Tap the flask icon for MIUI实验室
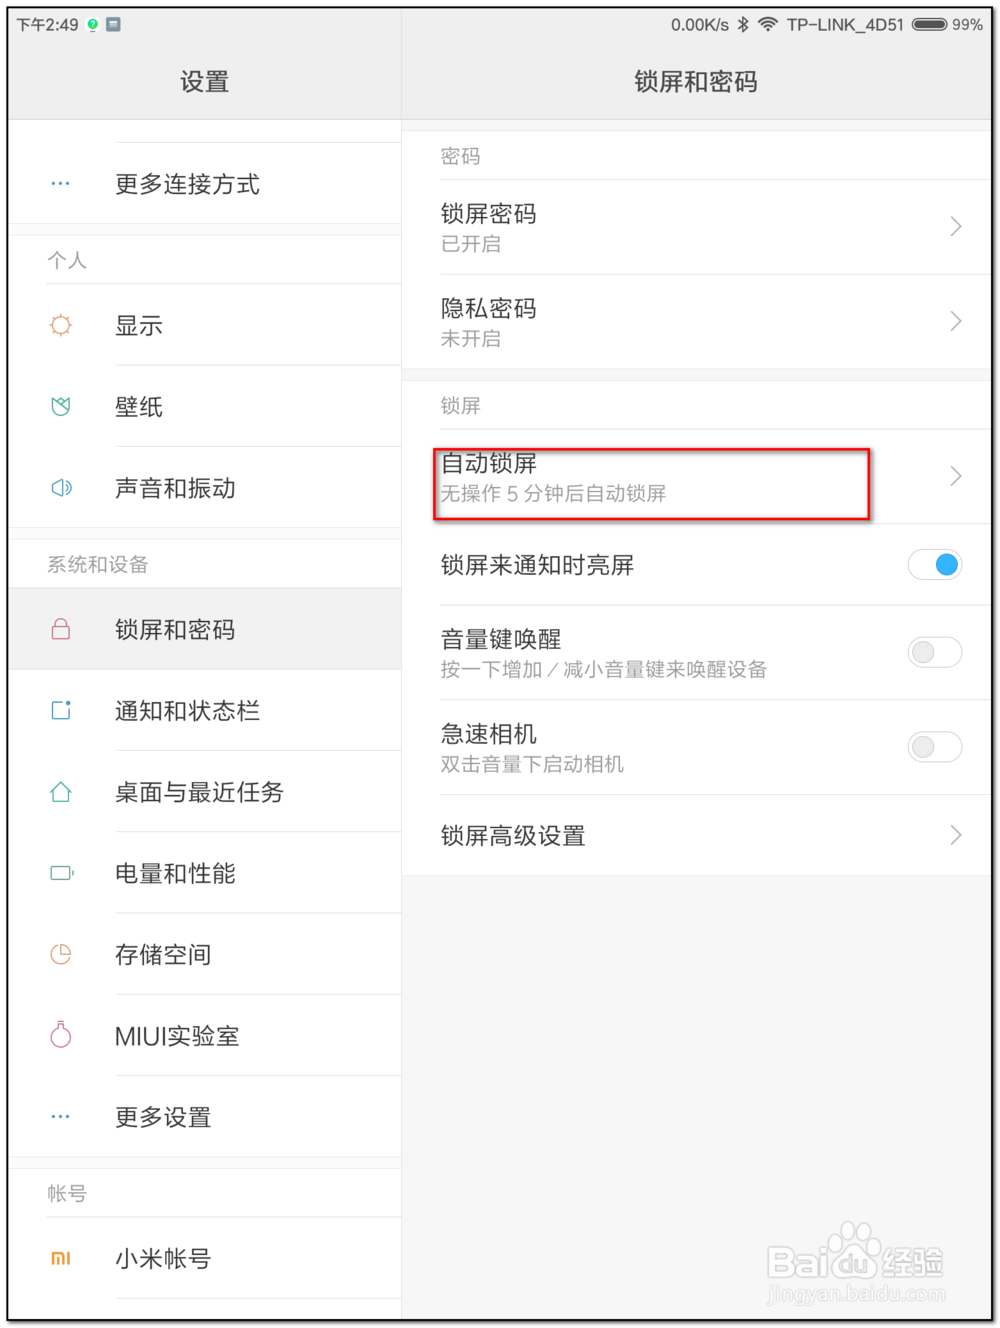The width and height of the screenshot is (1000, 1328). 61,1035
